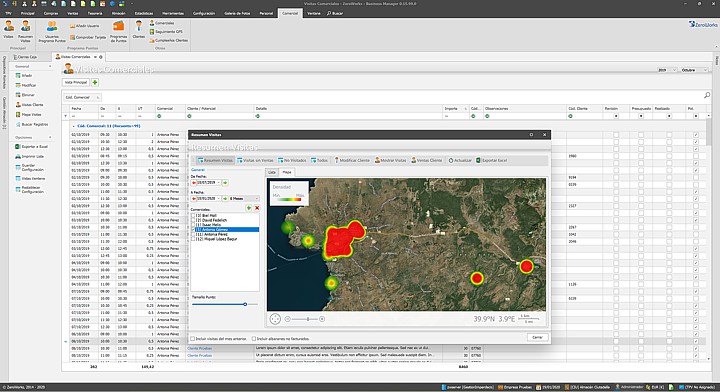Toggle Biel Moll checkbox in Comerciales

pyautogui.click(x=193, y=215)
